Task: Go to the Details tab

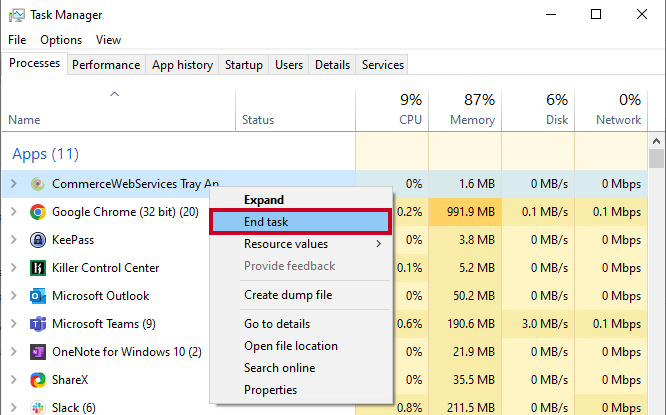Action: [x=333, y=65]
